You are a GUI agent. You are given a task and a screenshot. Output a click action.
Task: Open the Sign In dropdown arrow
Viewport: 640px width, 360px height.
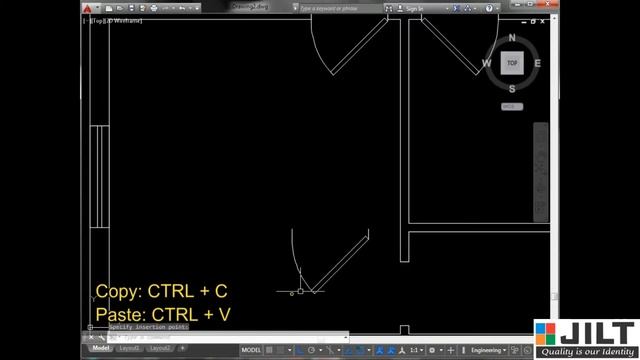[x=447, y=9]
